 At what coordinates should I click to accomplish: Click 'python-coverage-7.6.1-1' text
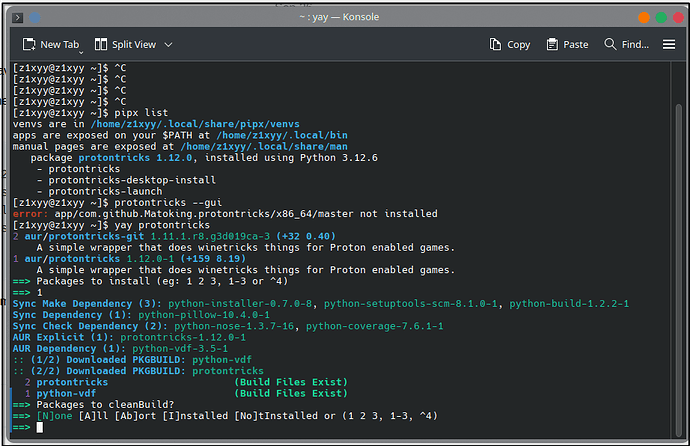(374, 326)
